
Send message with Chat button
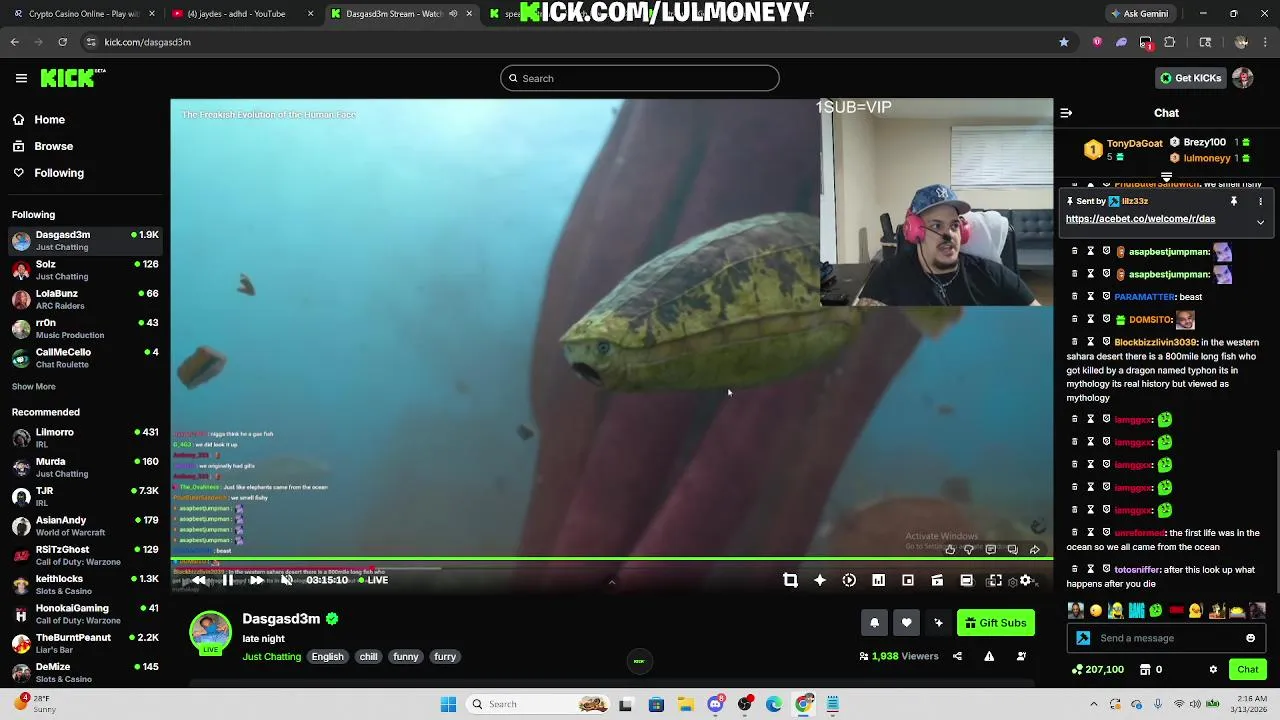click(1248, 669)
